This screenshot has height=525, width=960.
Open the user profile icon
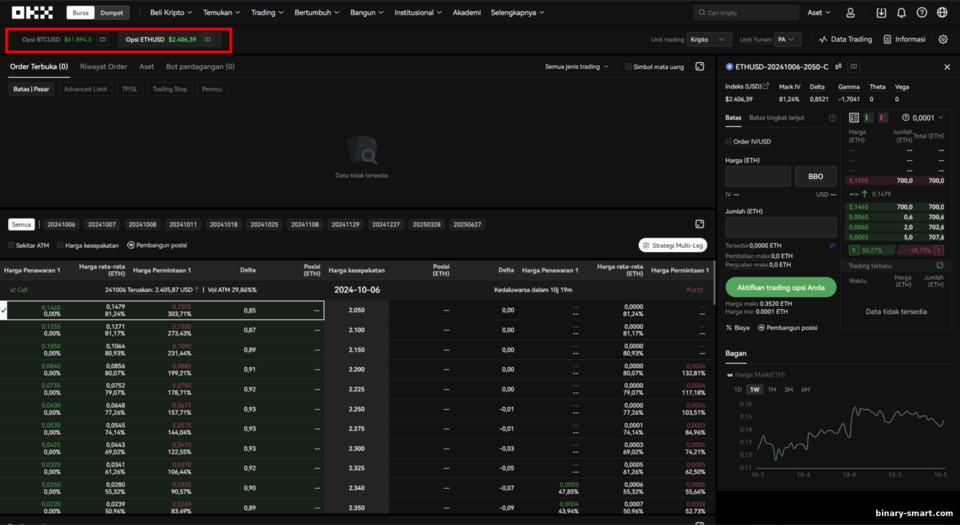pyautogui.click(x=850, y=13)
